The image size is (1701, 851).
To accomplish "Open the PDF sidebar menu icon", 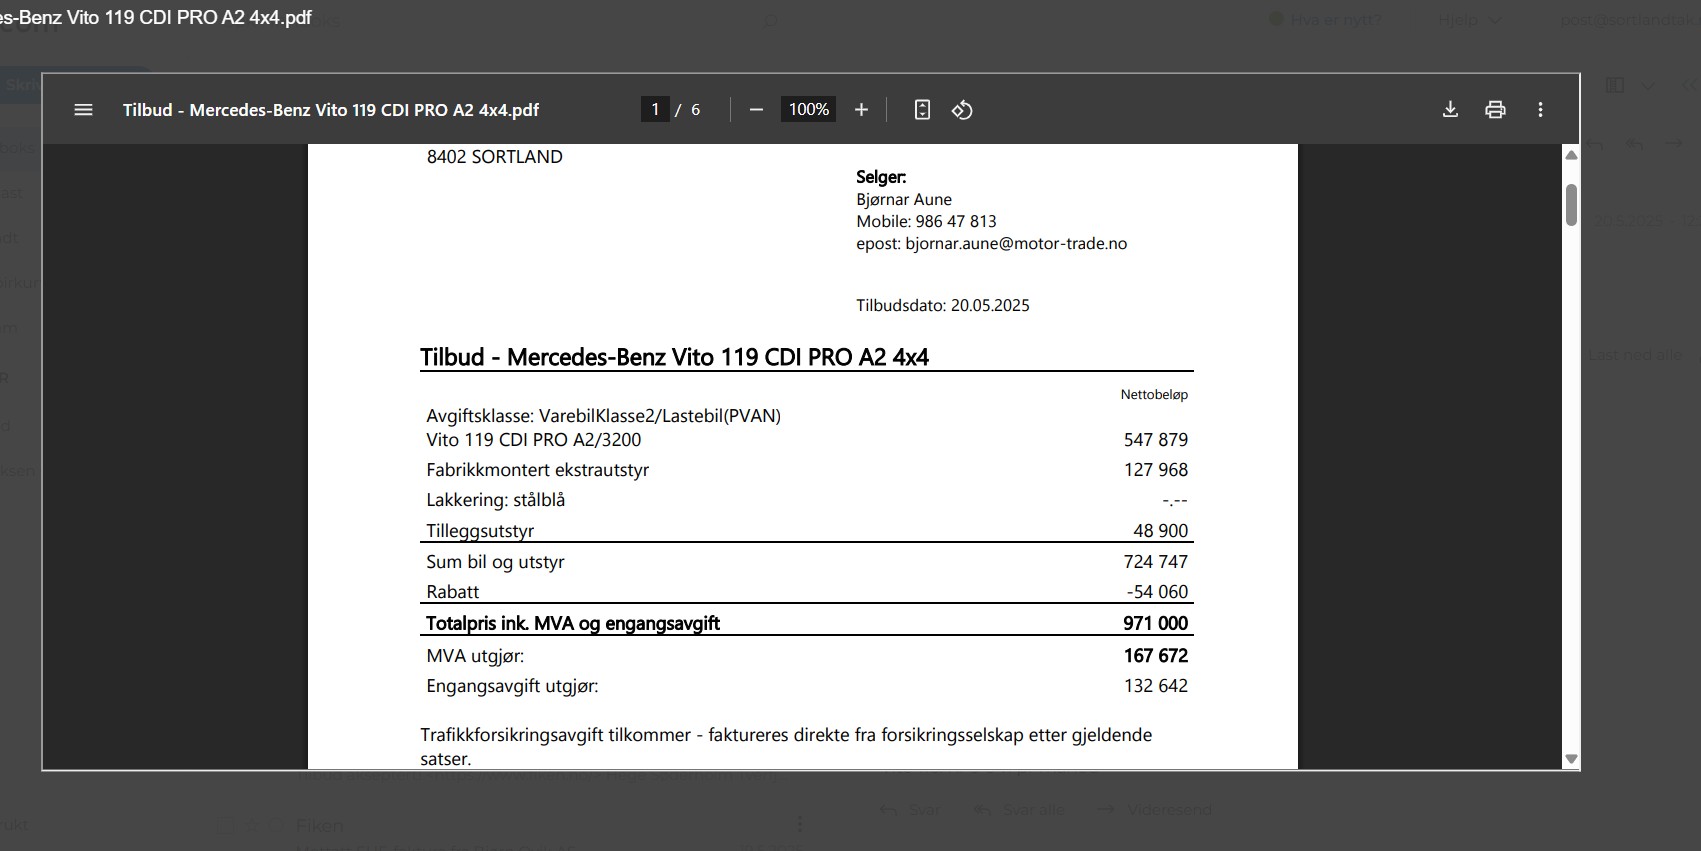I will point(83,110).
